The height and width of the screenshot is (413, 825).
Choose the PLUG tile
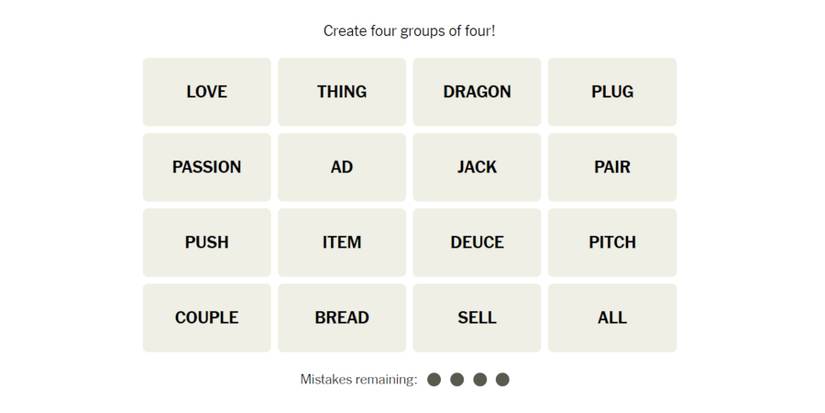[612, 92]
